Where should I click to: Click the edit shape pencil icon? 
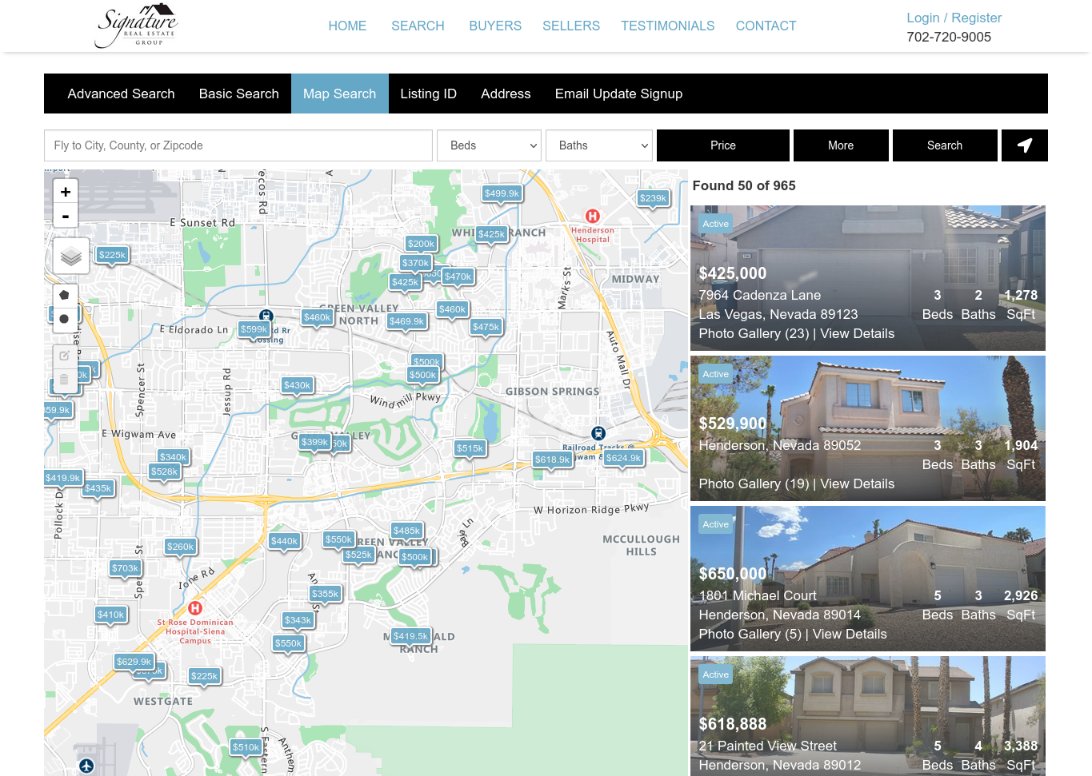(x=64, y=355)
